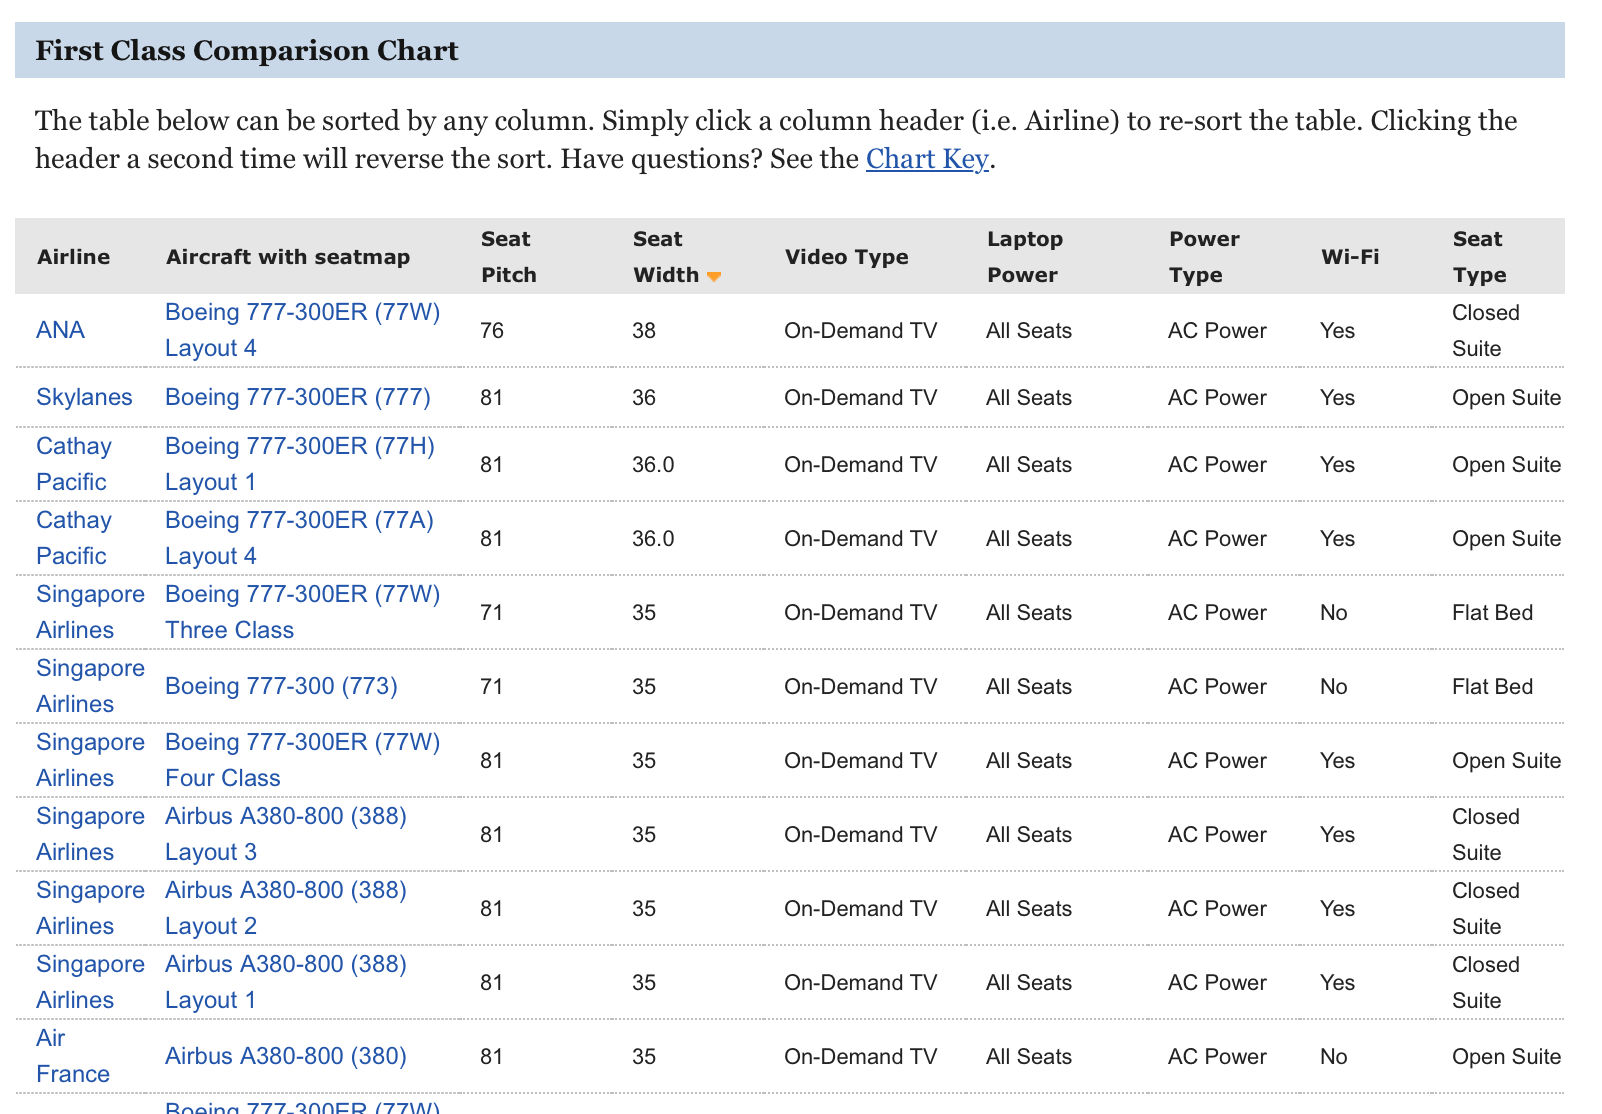
Task: Click the Laptop Power column header
Action: coord(1024,257)
